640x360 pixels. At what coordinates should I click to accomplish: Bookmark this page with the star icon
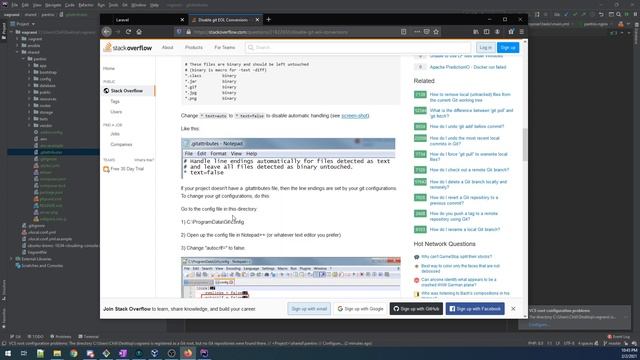pos(436,31)
